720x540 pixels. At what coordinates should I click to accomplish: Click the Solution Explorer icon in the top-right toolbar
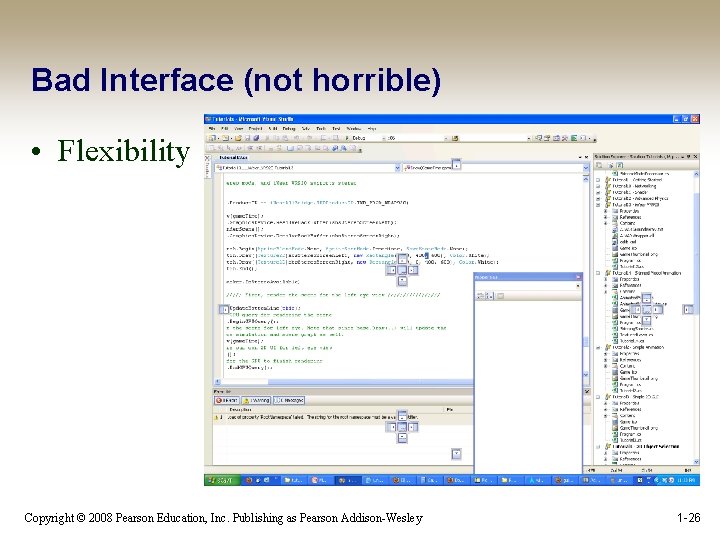(539, 138)
